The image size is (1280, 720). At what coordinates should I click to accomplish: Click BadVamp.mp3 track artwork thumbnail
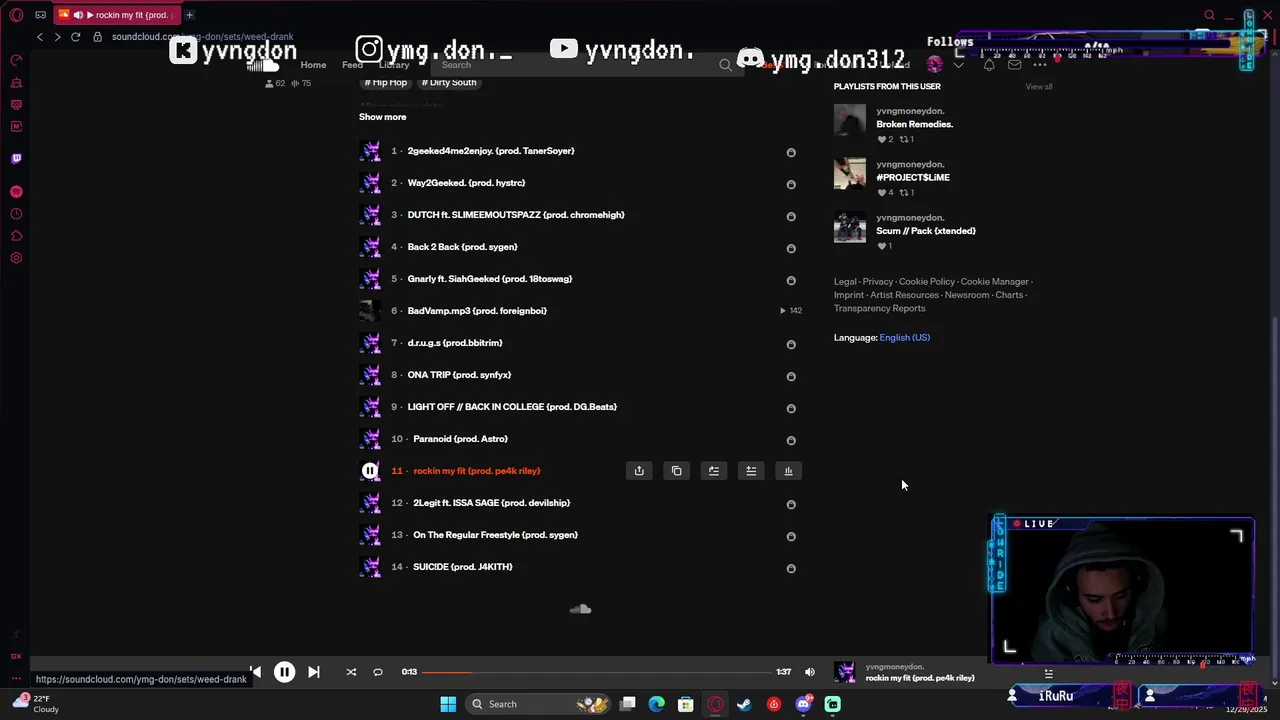370,311
